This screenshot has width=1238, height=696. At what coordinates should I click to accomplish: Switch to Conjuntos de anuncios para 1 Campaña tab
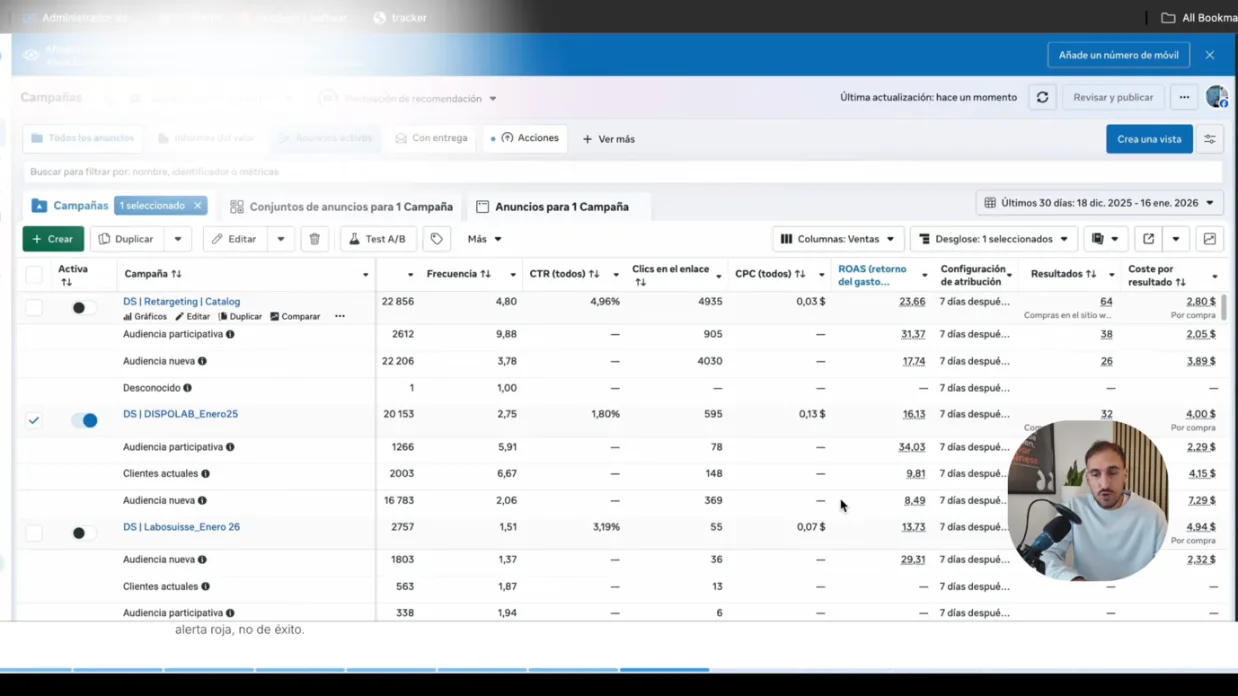coord(341,207)
